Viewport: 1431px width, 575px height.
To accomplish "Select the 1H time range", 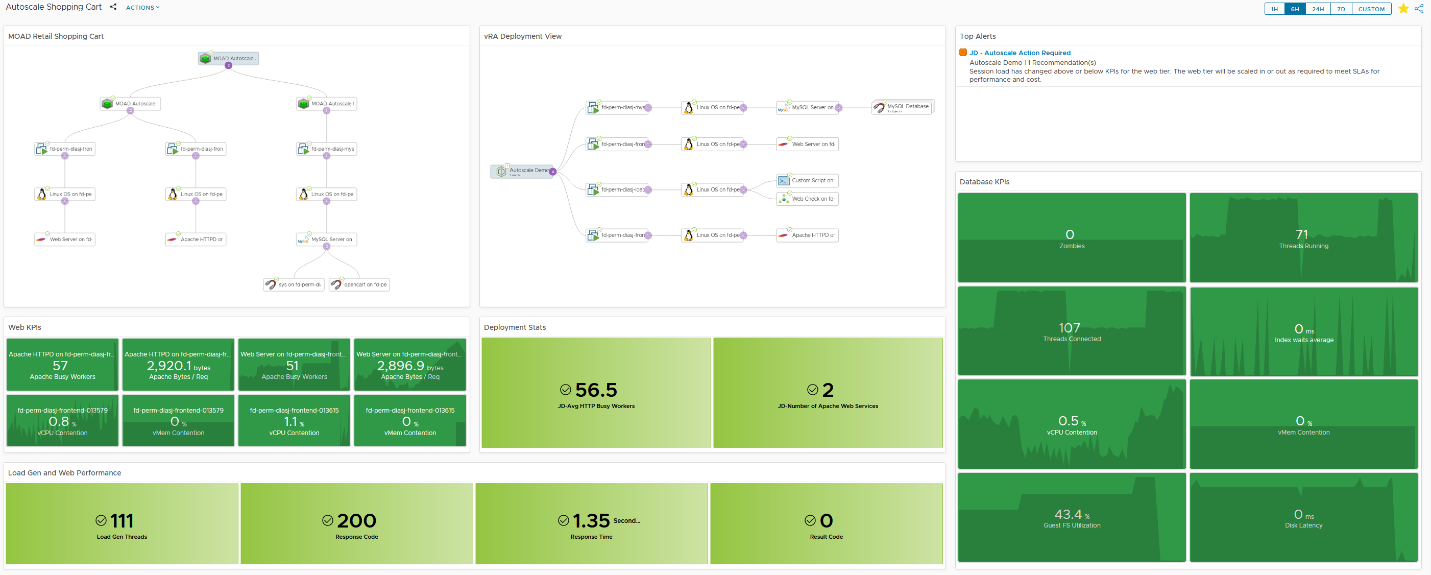I will click(1274, 8).
